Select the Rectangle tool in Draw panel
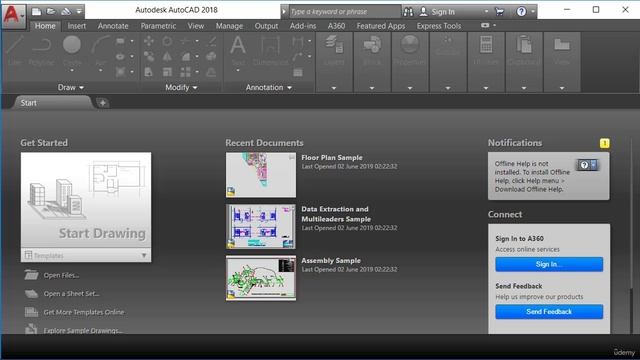640x360 pixels. [x=120, y=41]
